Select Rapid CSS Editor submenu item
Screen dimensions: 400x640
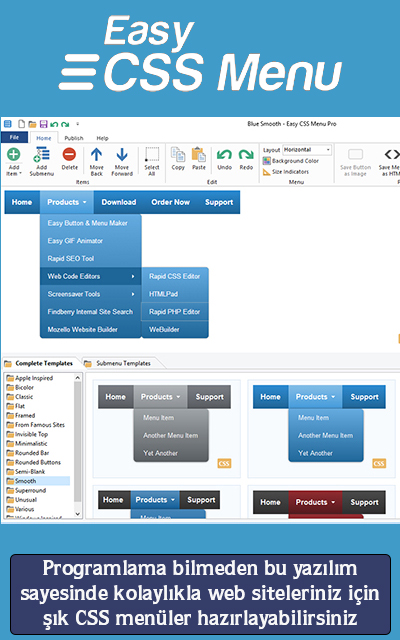(x=175, y=276)
